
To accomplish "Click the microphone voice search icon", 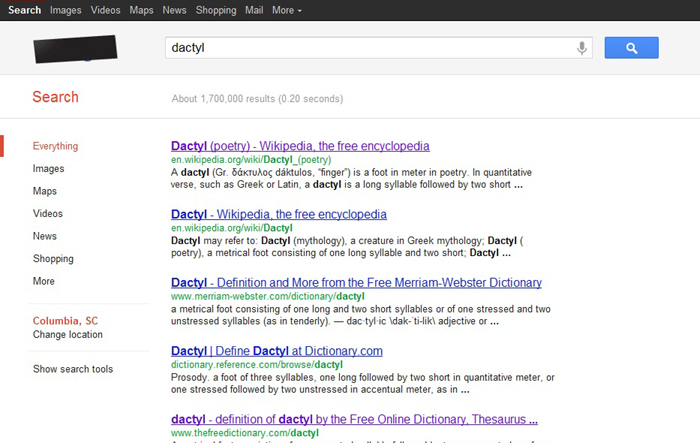I will tap(581, 47).
